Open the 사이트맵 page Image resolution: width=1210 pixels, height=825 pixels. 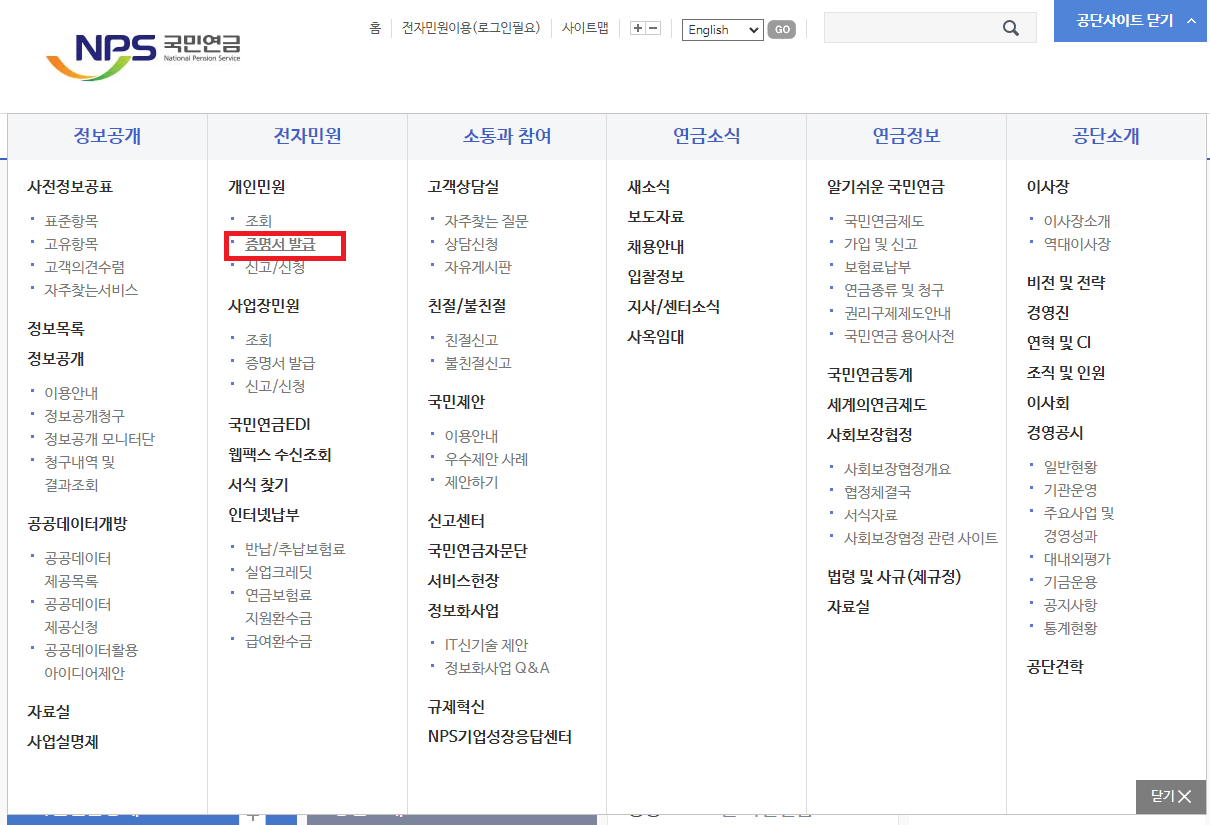(584, 29)
